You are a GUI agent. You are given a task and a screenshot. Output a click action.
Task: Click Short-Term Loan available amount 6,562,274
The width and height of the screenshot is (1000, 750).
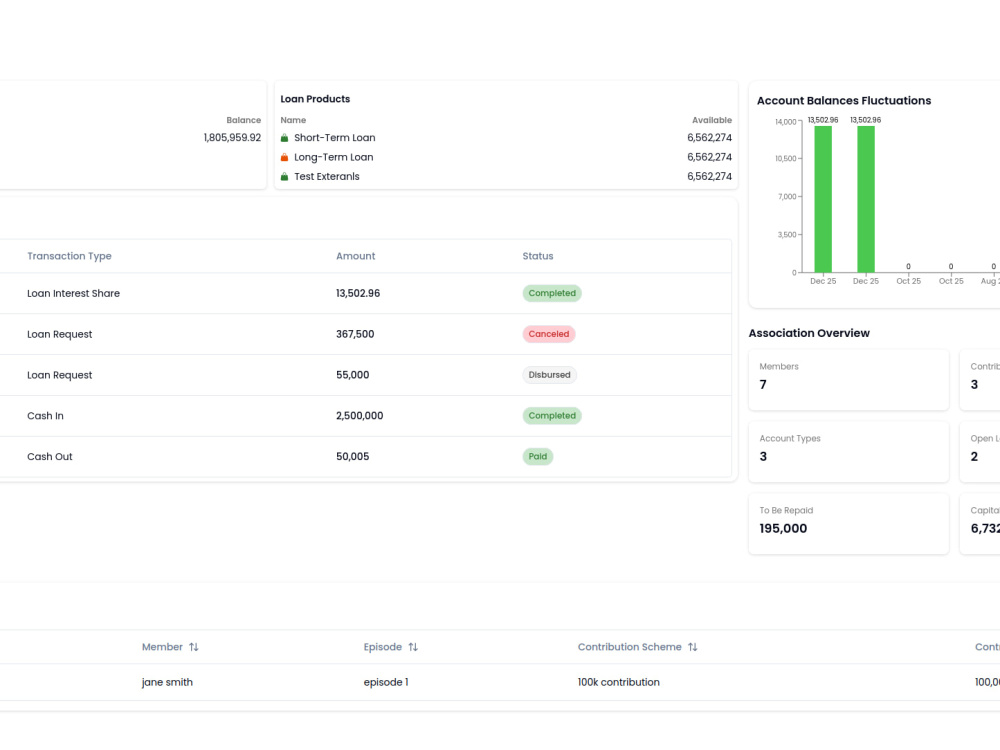[x=709, y=138]
